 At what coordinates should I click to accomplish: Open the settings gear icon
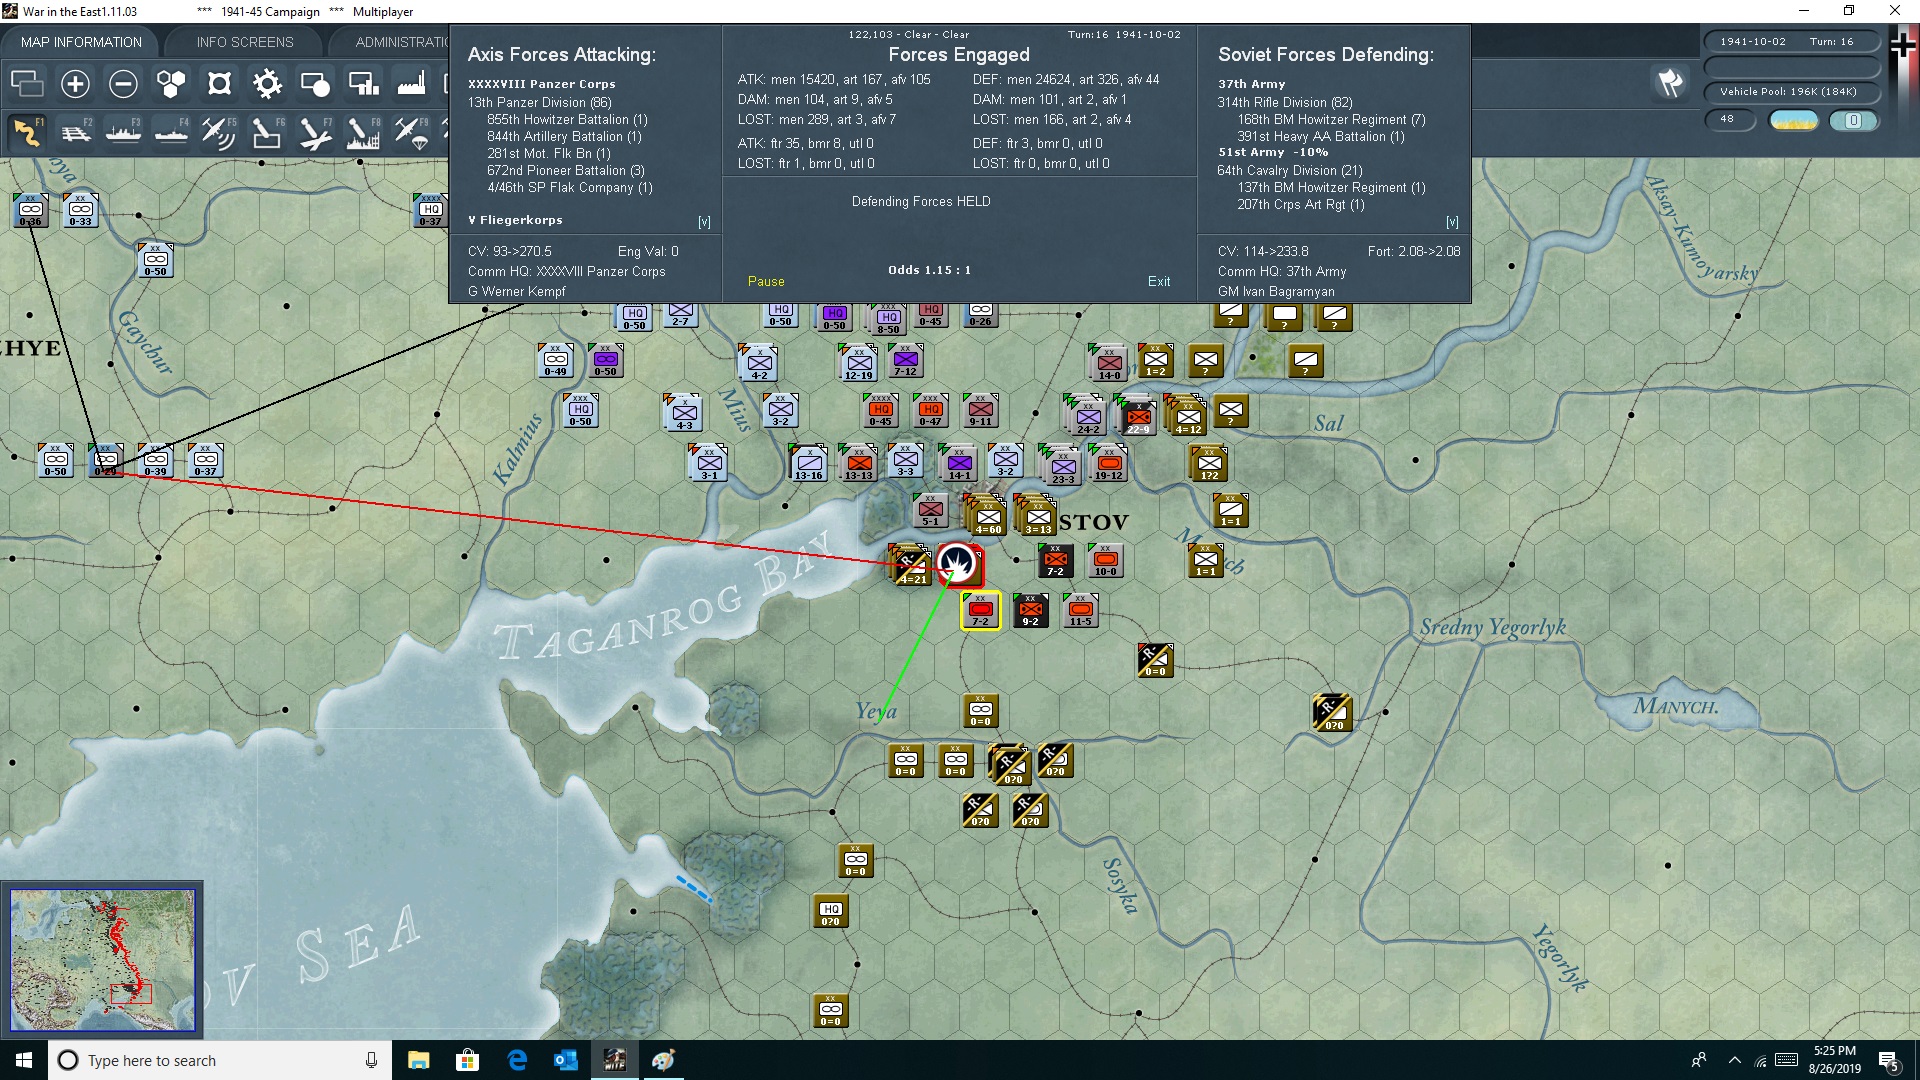267,84
